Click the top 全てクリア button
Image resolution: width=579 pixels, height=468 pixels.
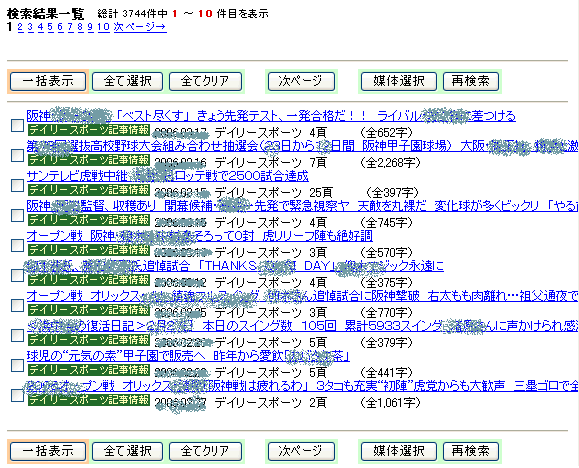click(x=205, y=81)
